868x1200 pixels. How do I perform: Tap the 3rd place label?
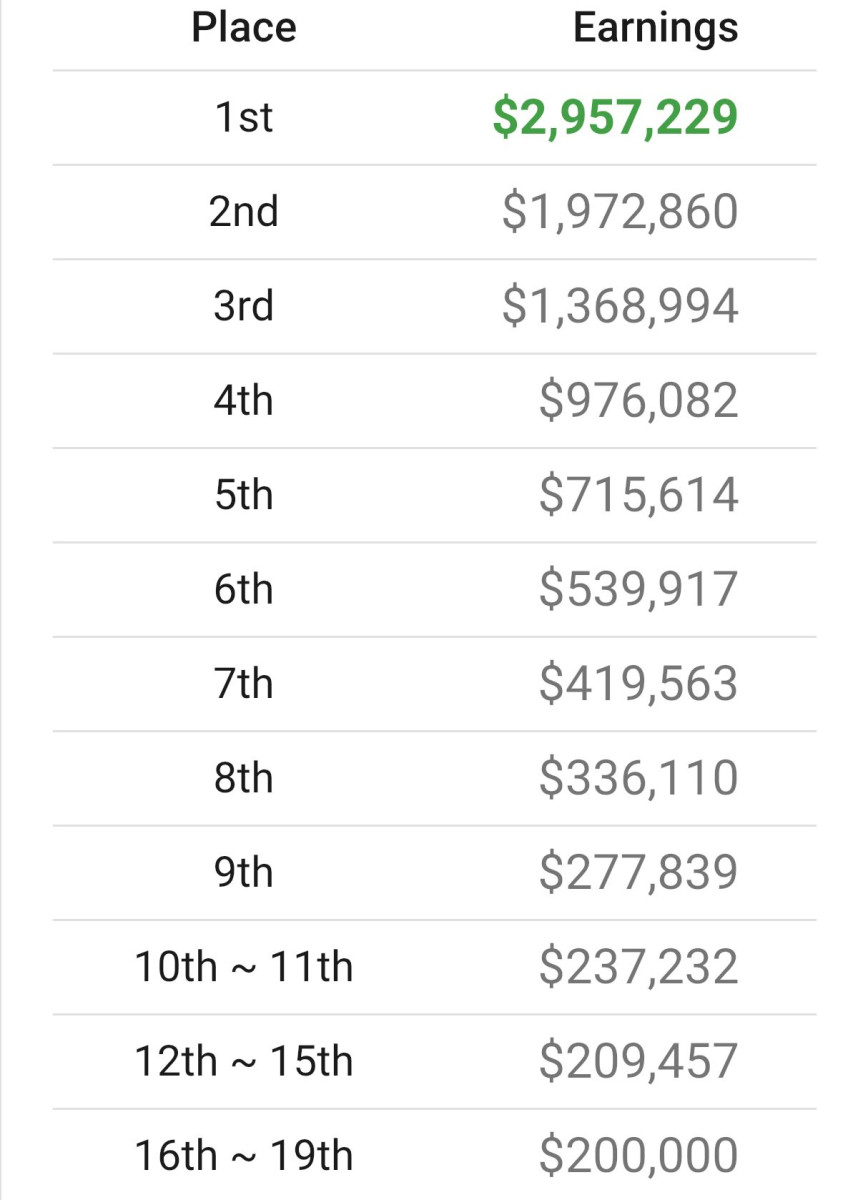[x=244, y=306]
